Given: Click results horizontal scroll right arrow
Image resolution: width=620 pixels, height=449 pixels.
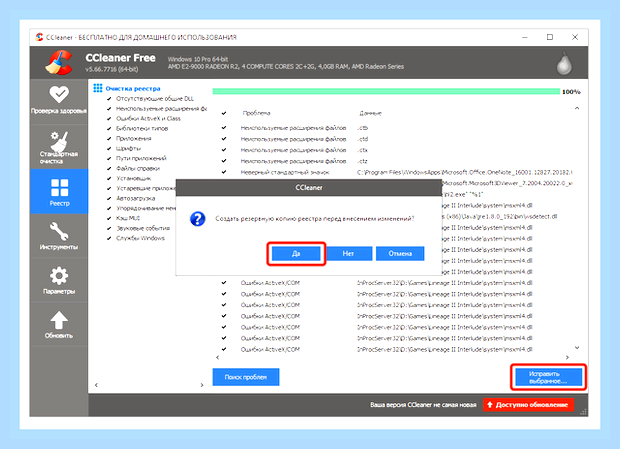Looking at the screenshot, I should [x=567, y=357].
